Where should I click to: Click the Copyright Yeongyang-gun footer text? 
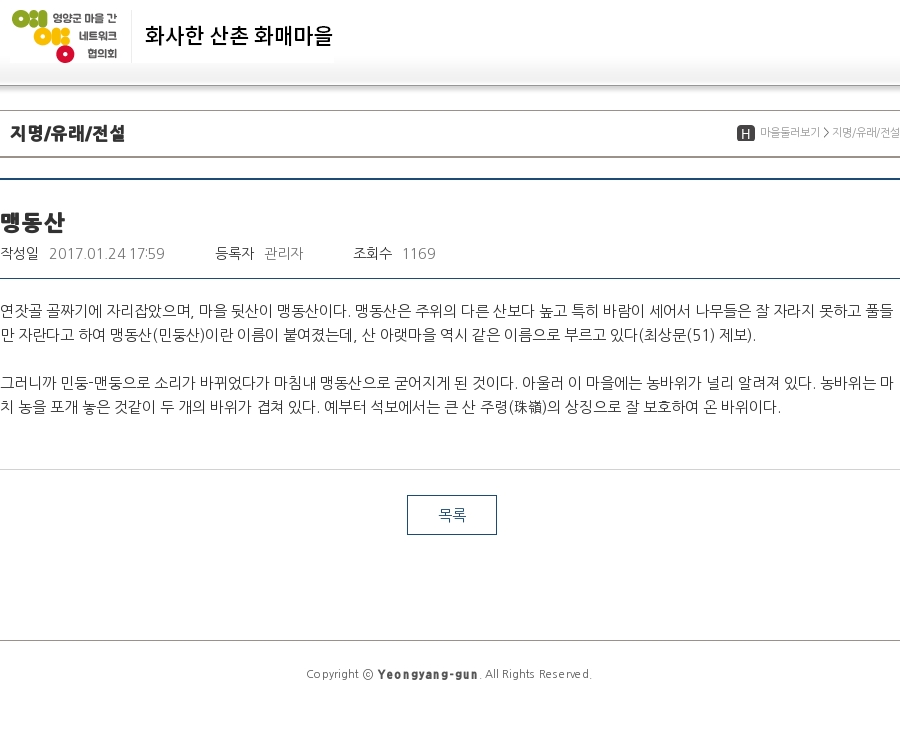click(449, 674)
